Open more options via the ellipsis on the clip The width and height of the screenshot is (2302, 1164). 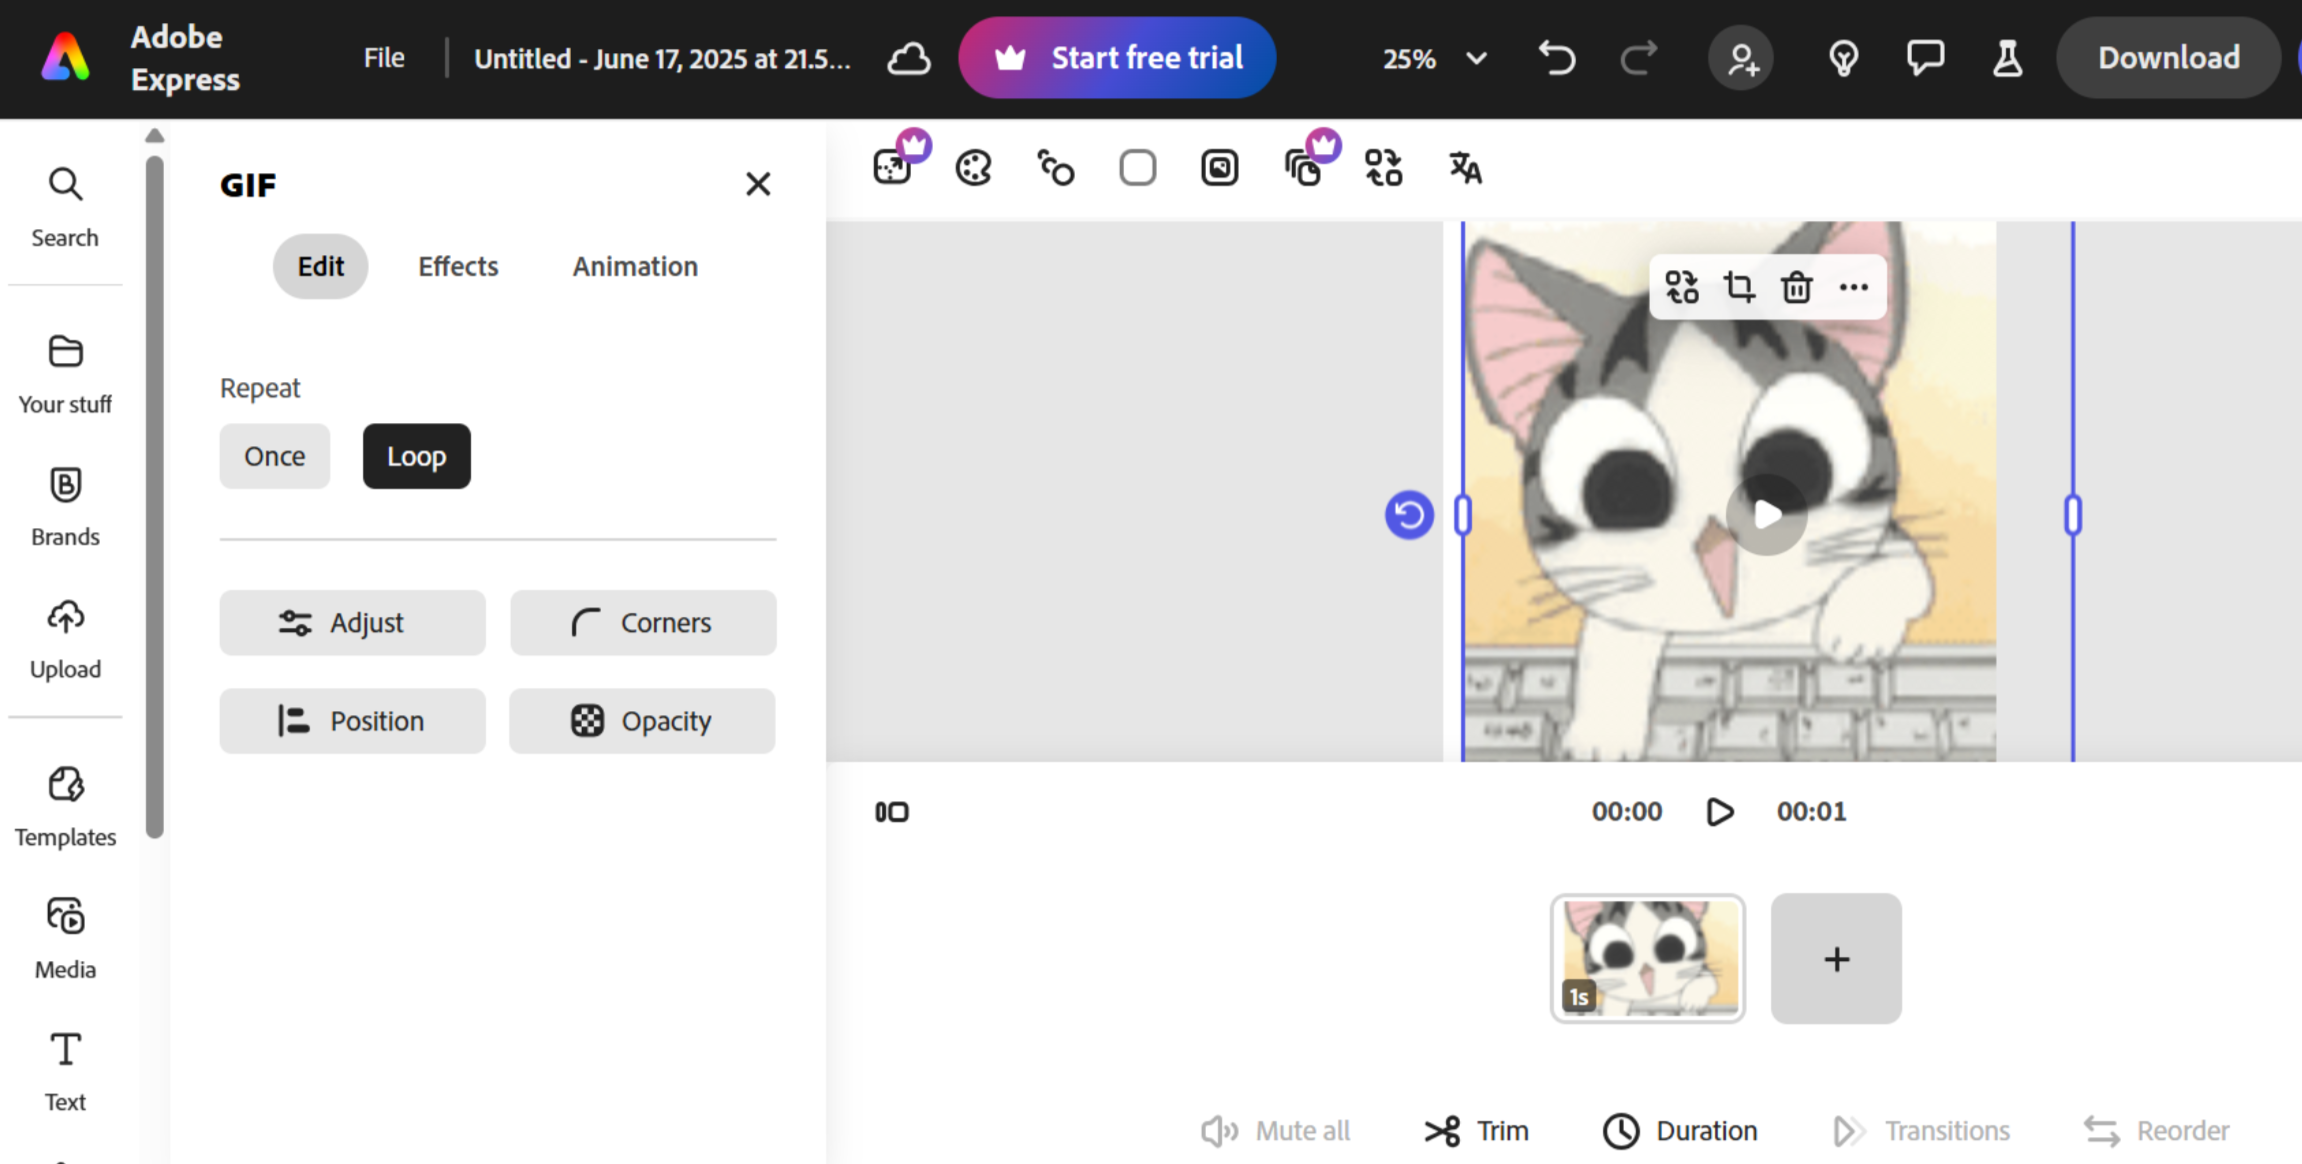pos(1854,287)
